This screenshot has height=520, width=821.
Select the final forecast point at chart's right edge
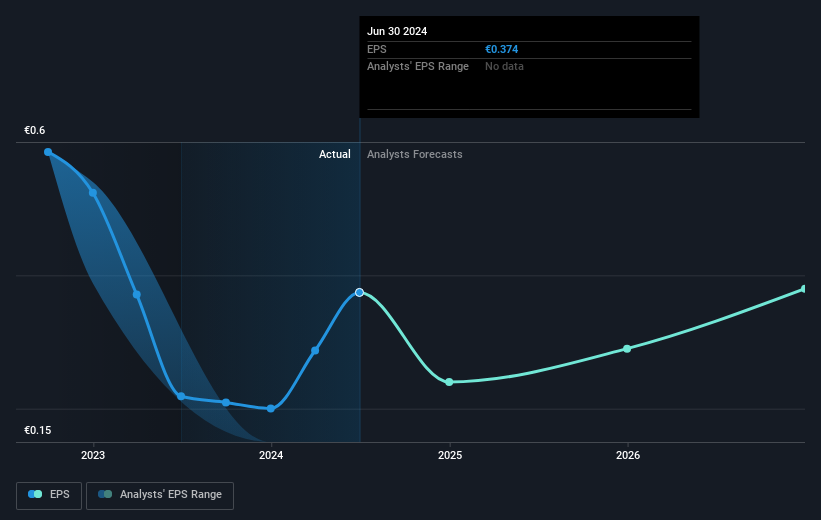point(805,289)
